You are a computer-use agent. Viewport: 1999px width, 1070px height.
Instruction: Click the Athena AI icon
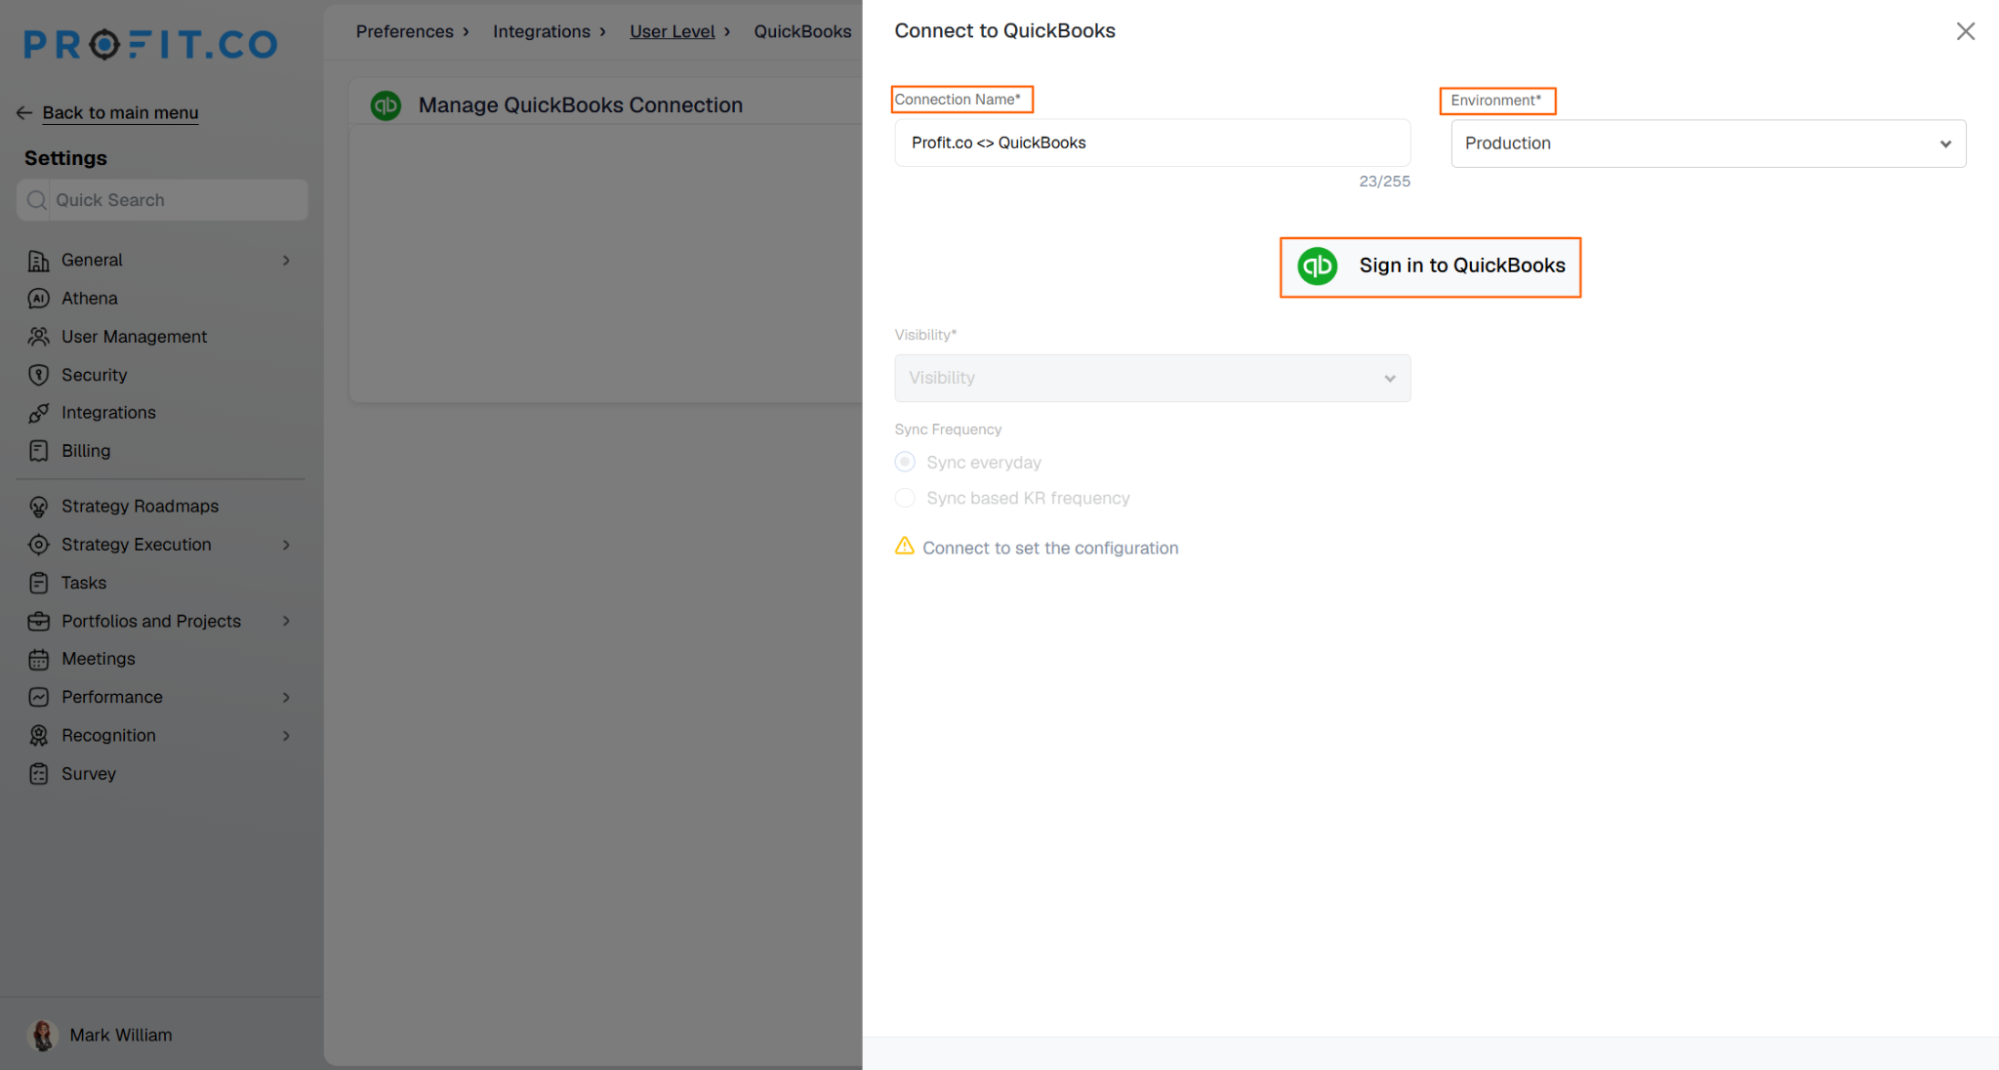[38, 299]
